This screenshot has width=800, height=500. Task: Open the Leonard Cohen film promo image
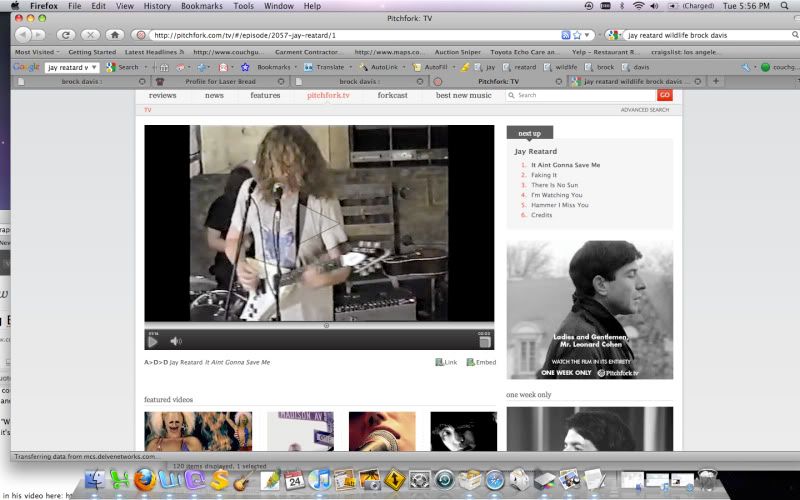point(589,310)
